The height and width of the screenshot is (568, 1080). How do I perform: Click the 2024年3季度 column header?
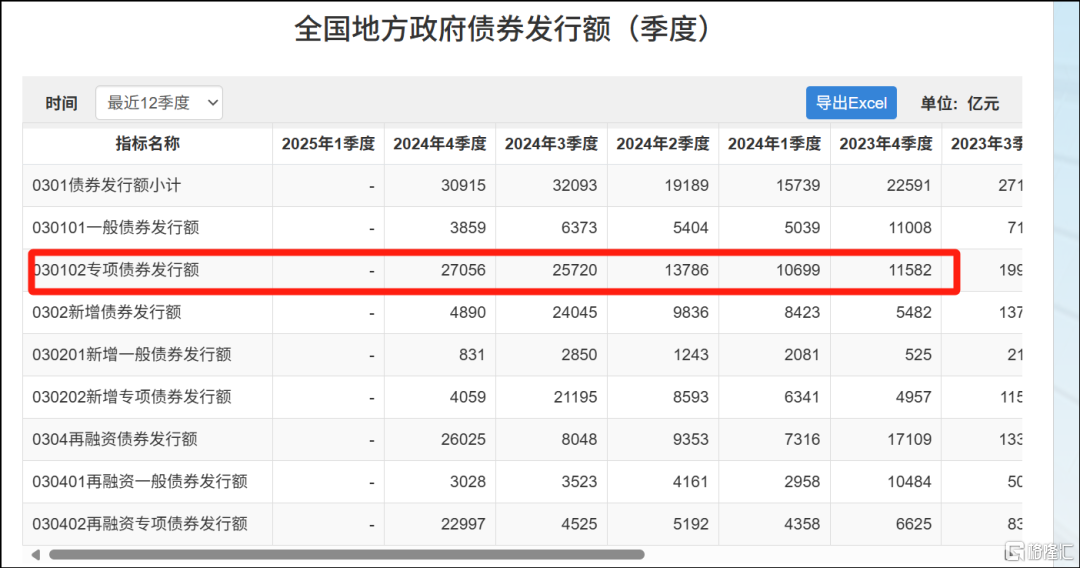tap(551, 144)
